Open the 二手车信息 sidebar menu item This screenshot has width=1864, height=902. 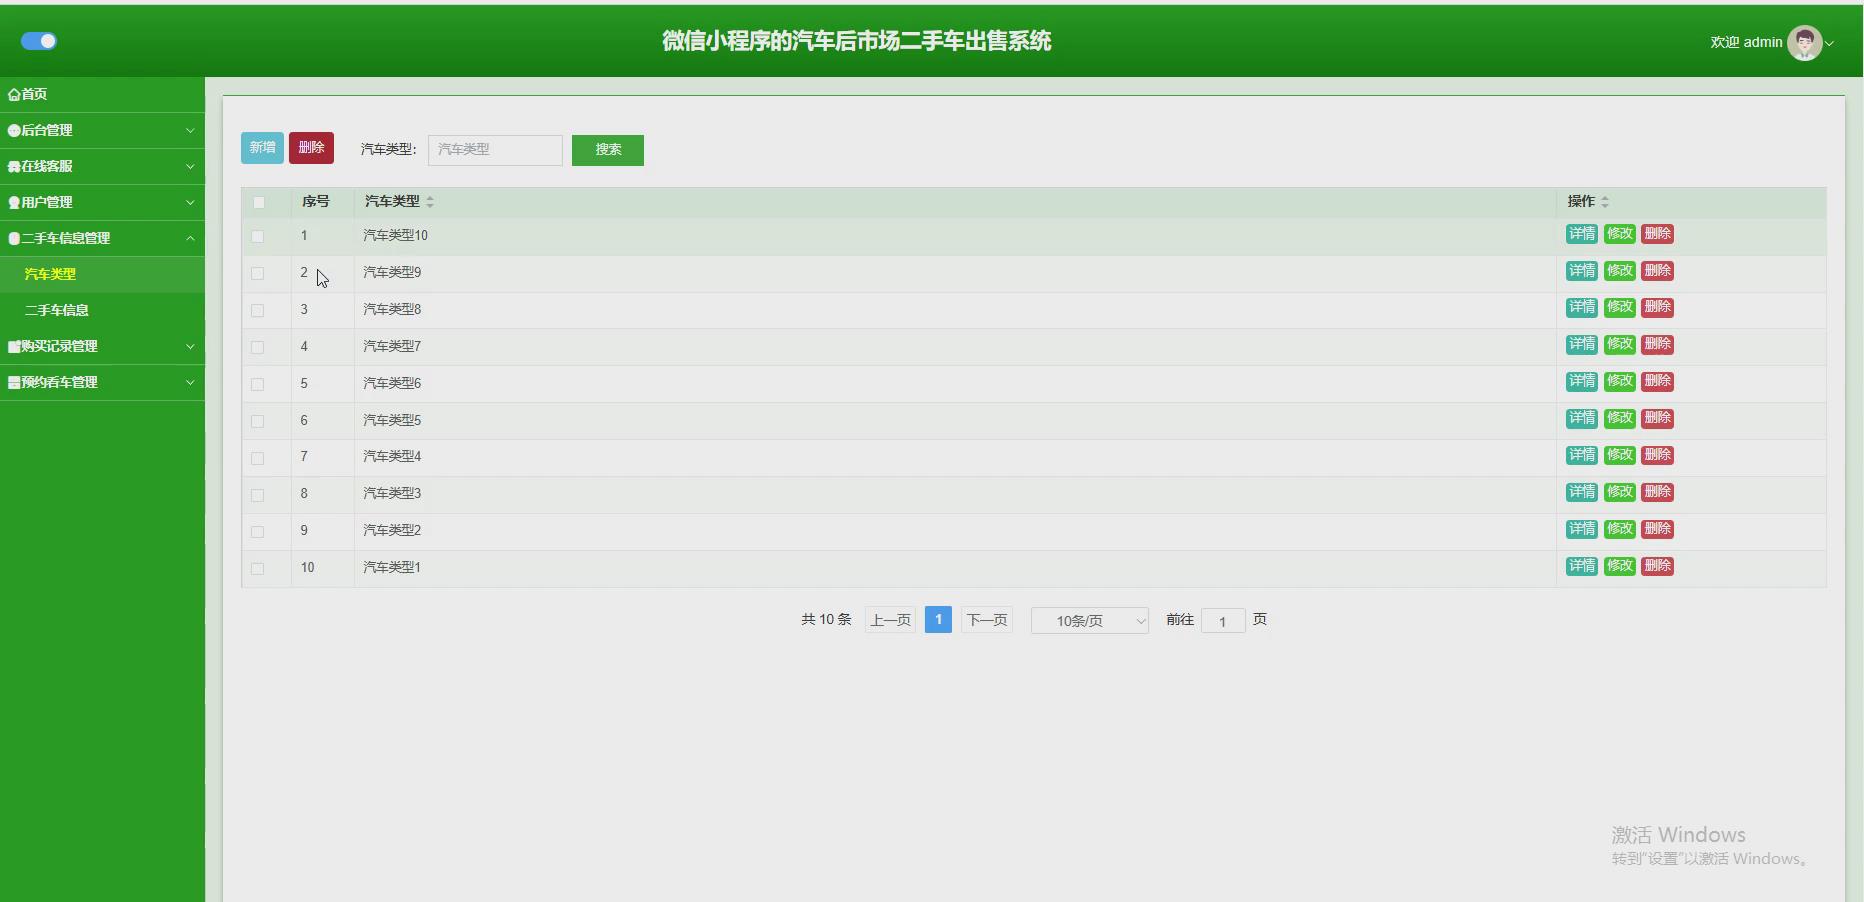point(56,310)
